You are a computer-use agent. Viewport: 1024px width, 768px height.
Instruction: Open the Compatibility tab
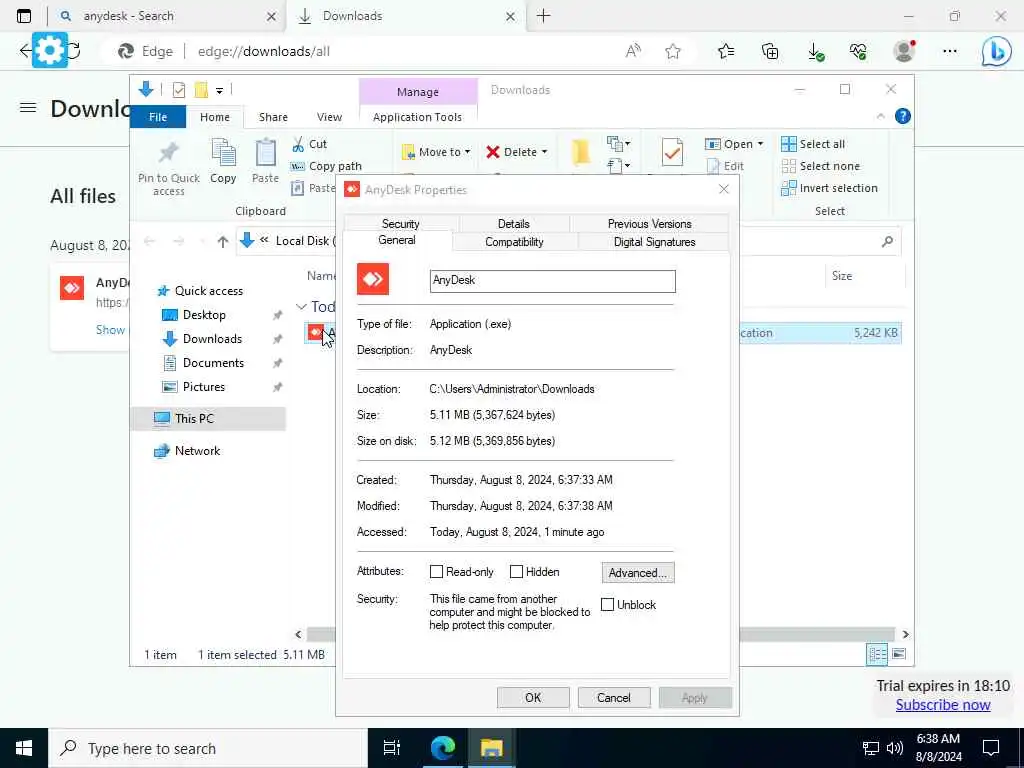[514, 242]
